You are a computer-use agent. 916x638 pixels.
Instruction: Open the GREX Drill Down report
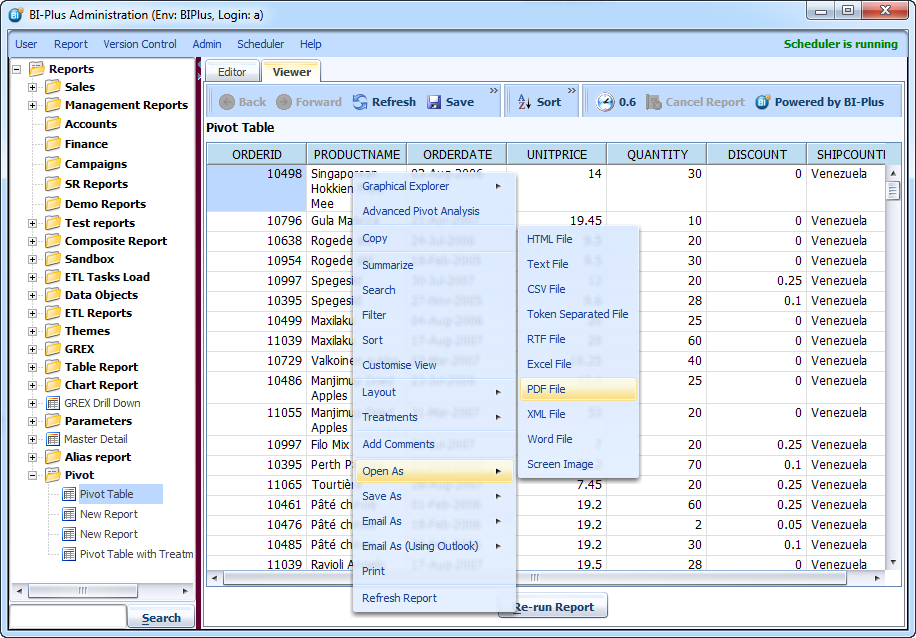coord(102,403)
